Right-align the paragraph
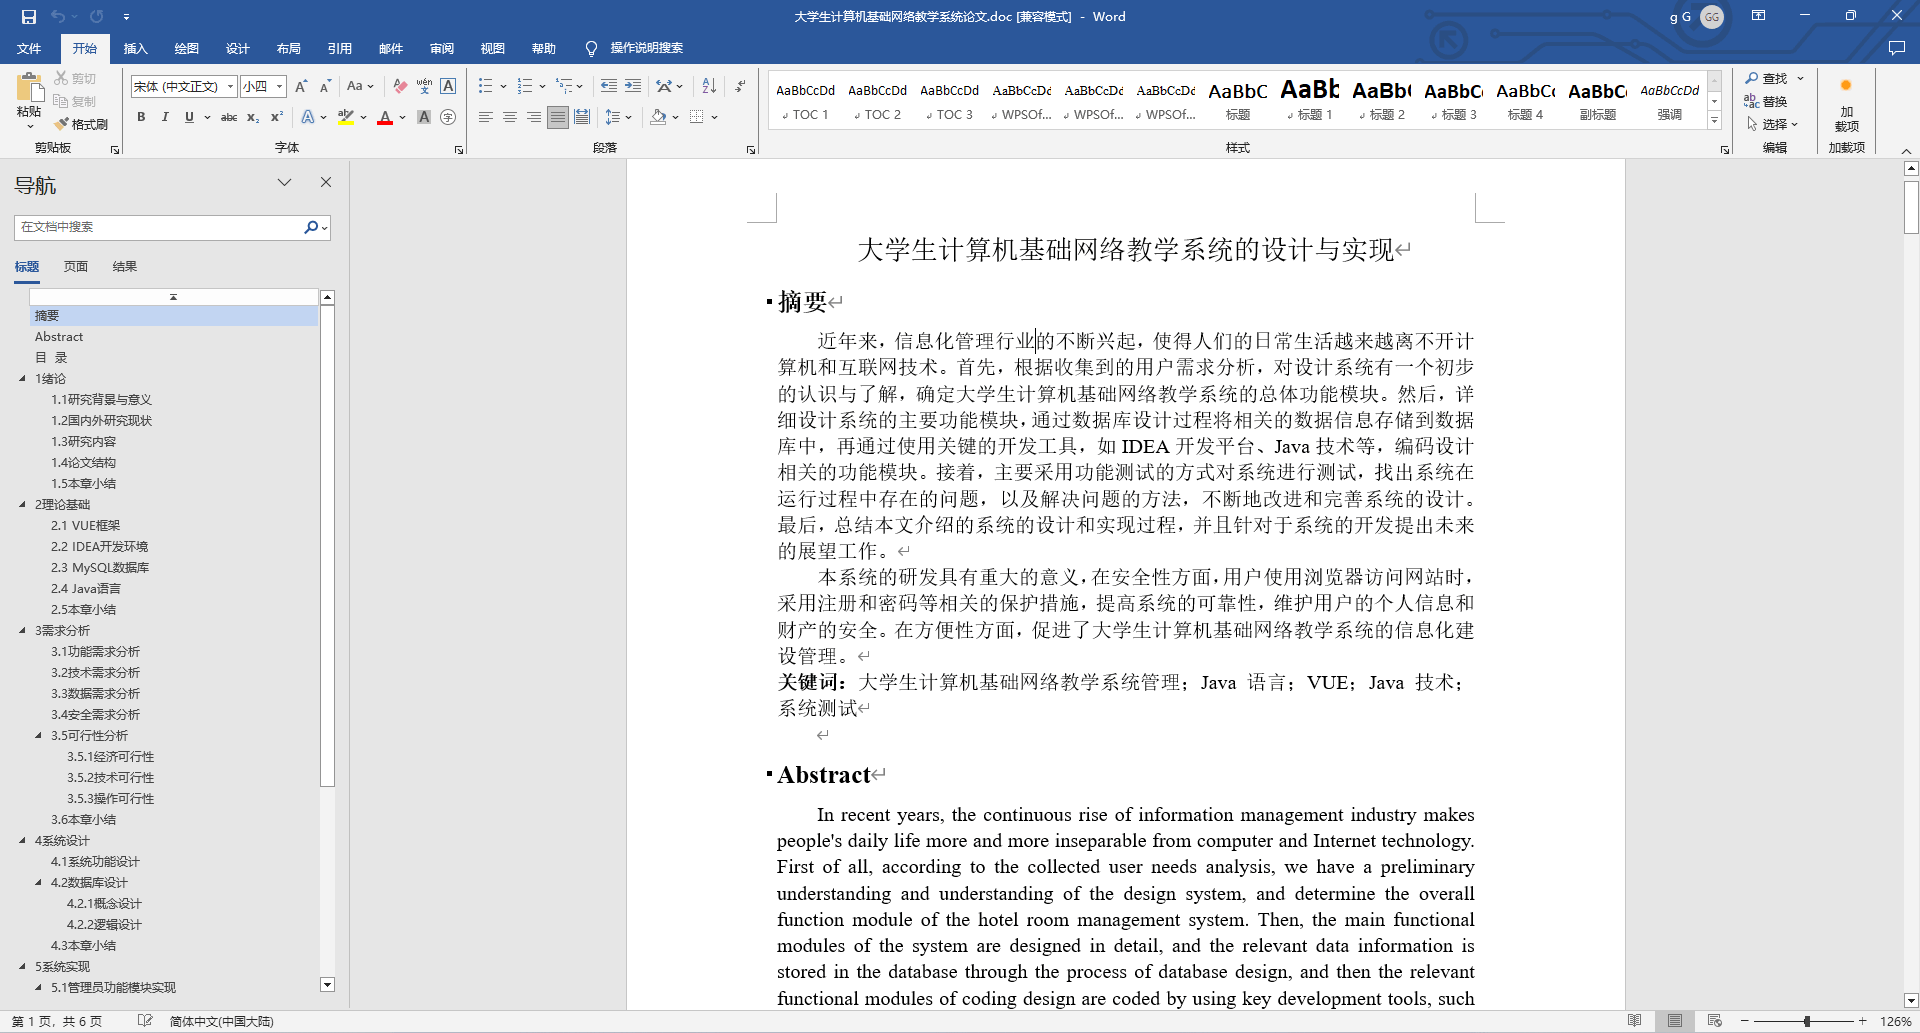This screenshot has height=1033, width=1920. pyautogui.click(x=534, y=117)
